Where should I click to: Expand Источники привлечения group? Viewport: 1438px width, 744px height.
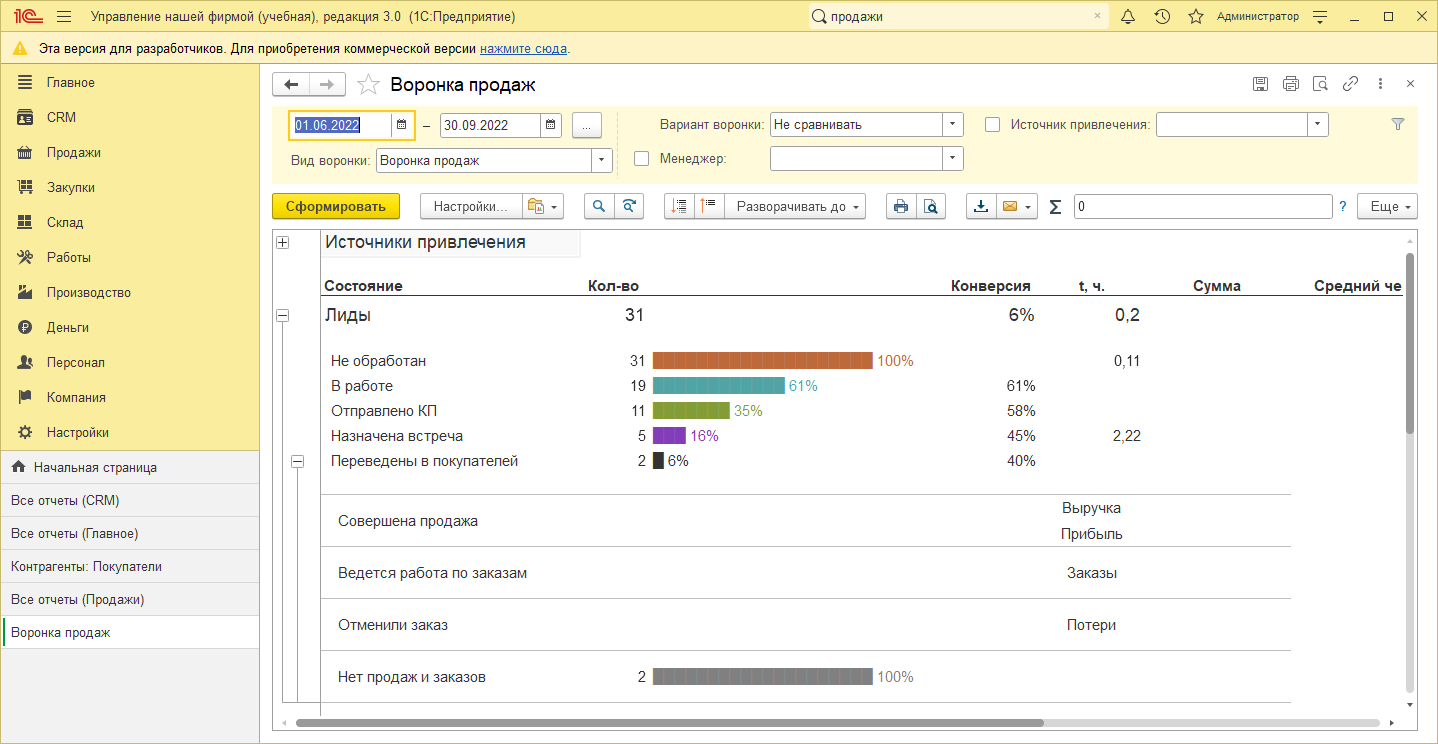(x=282, y=243)
